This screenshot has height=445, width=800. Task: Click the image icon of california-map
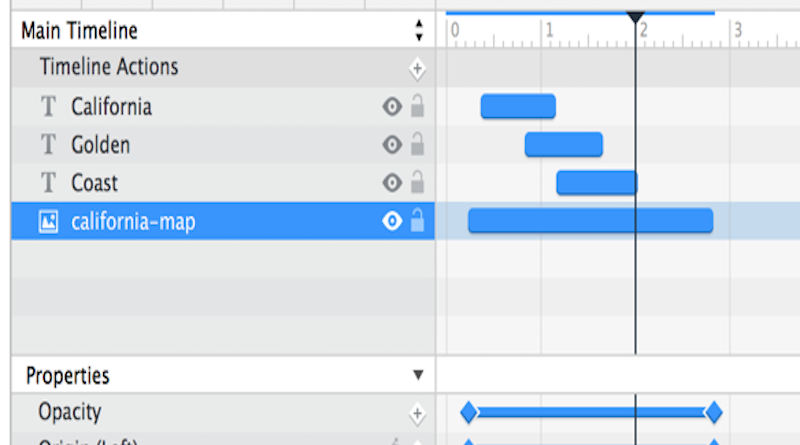click(48, 221)
